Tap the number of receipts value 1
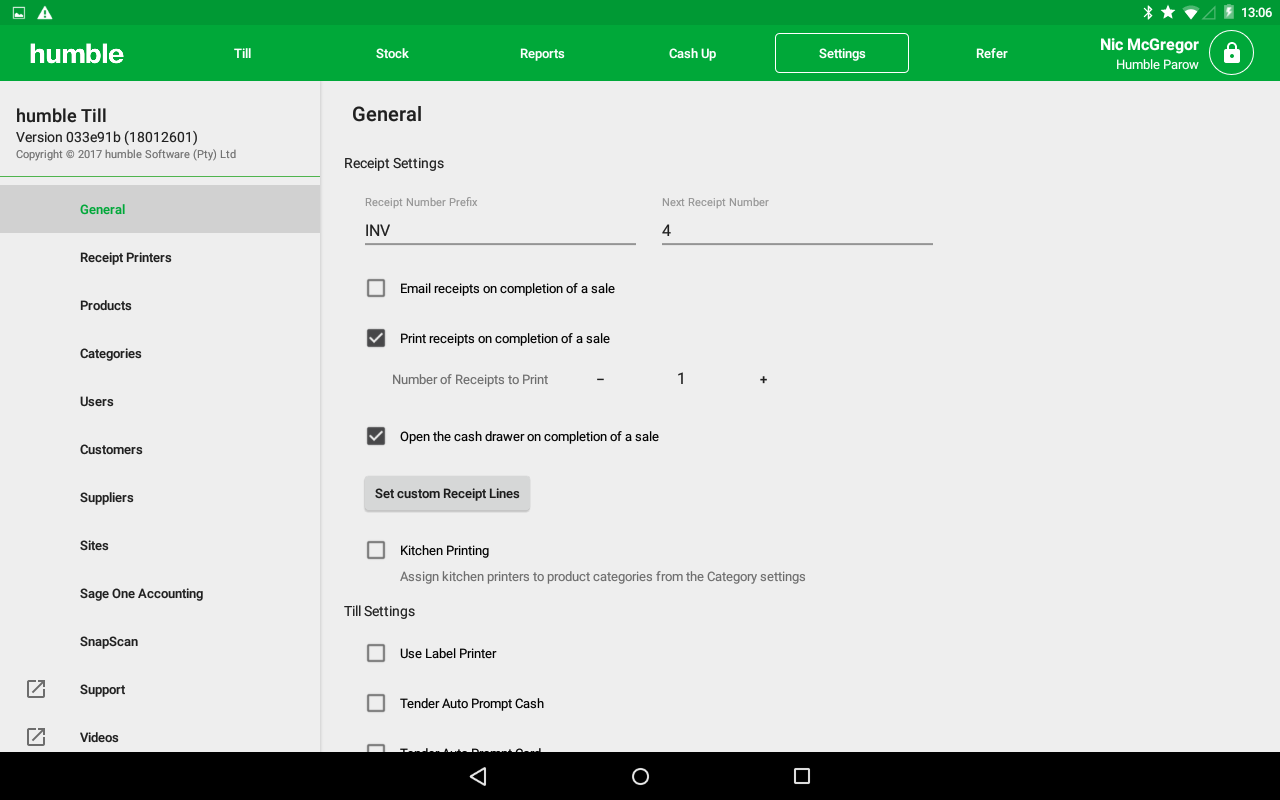 681,379
